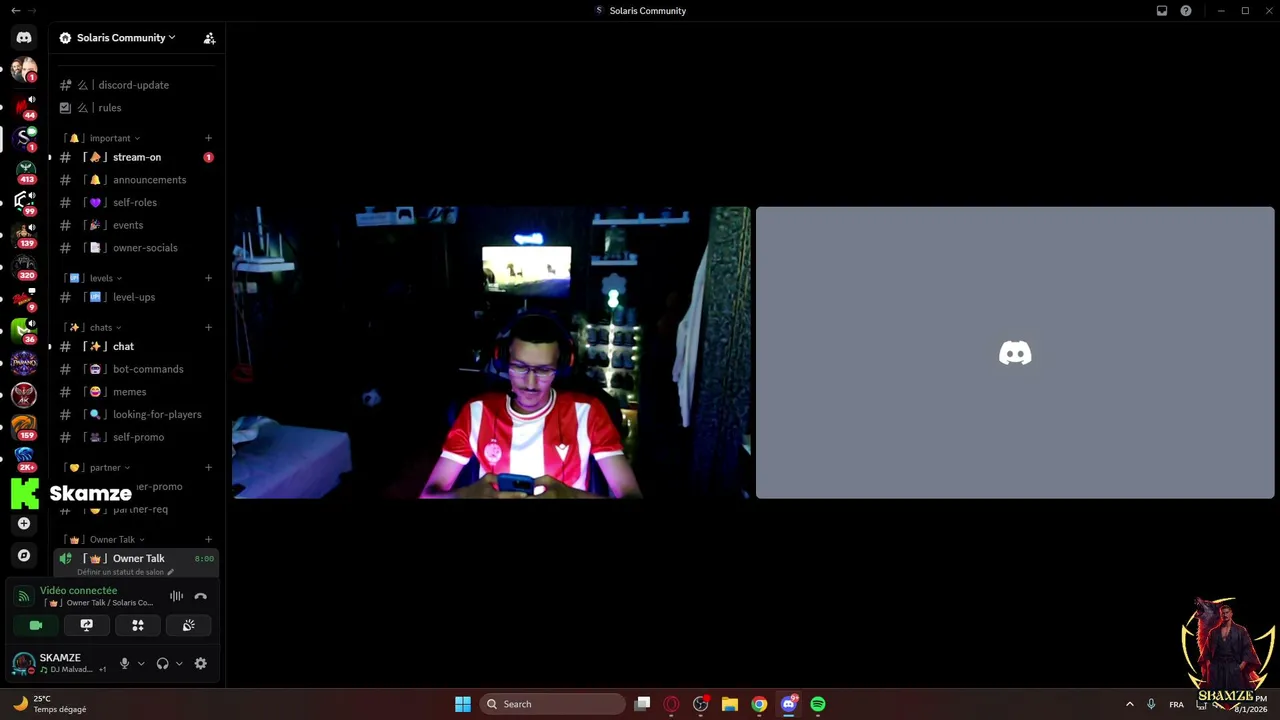The height and width of the screenshot is (720, 1280).
Task: Deafen the headphones
Action: 162,663
